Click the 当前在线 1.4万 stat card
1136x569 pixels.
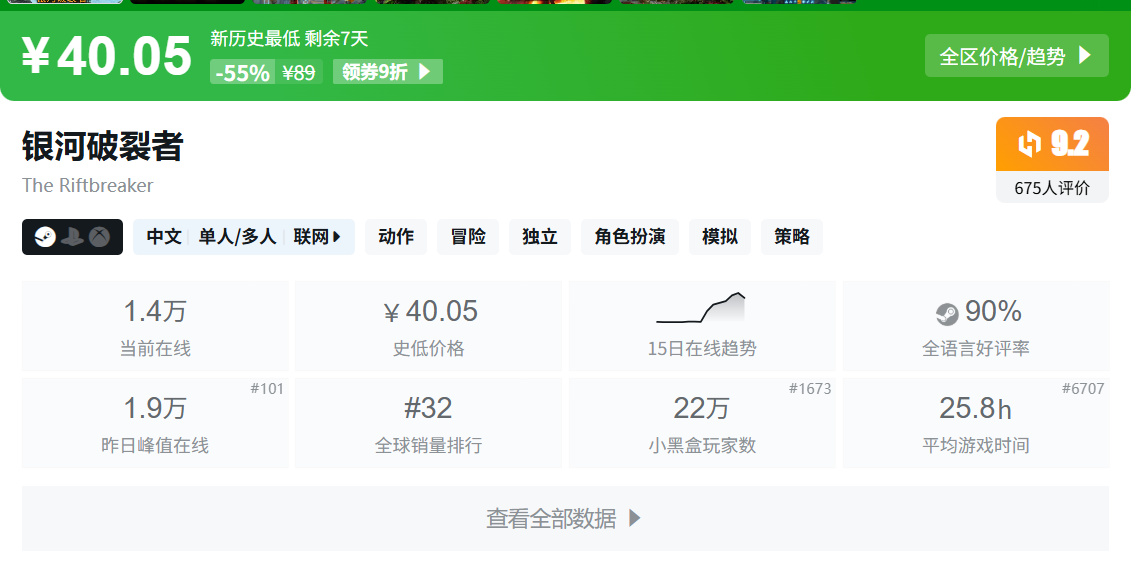(x=155, y=326)
